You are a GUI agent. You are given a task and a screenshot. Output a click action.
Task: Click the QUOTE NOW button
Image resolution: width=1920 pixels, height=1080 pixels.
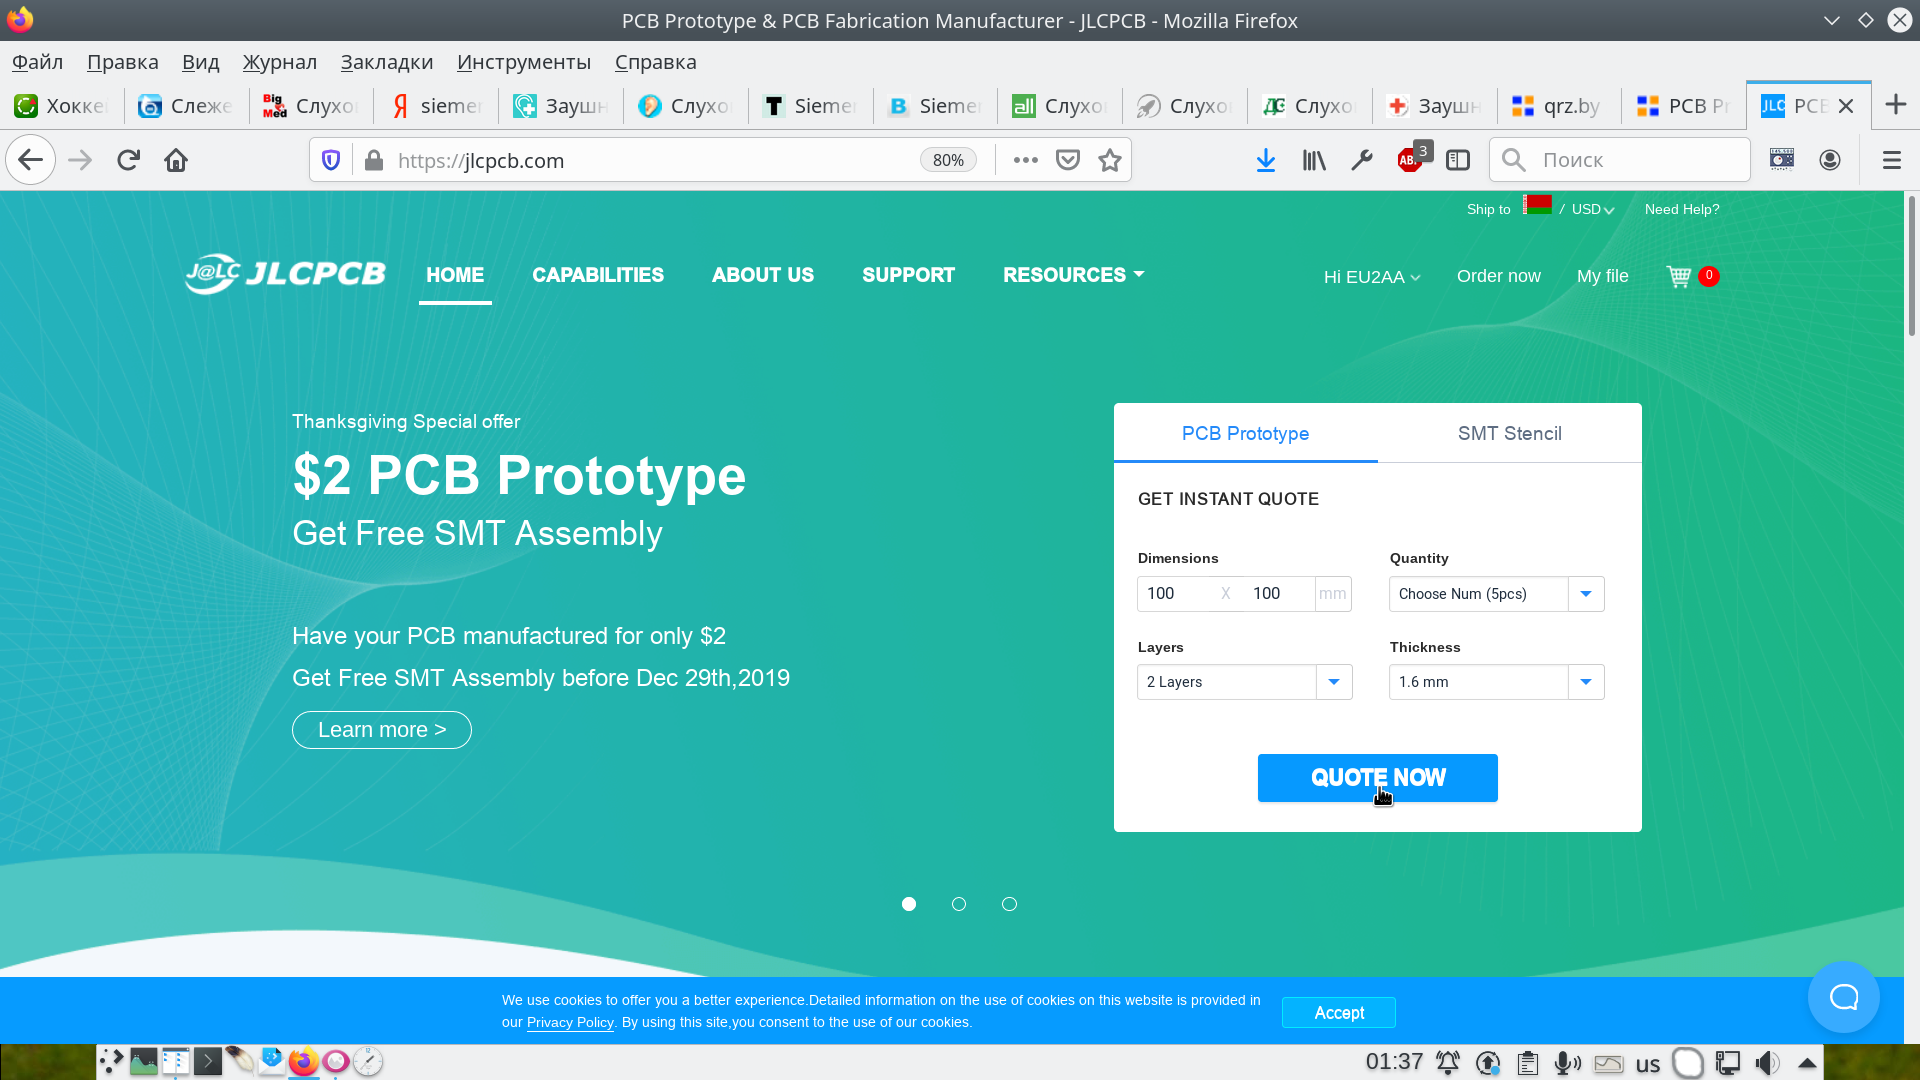pyautogui.click(x=1378, y=778)
